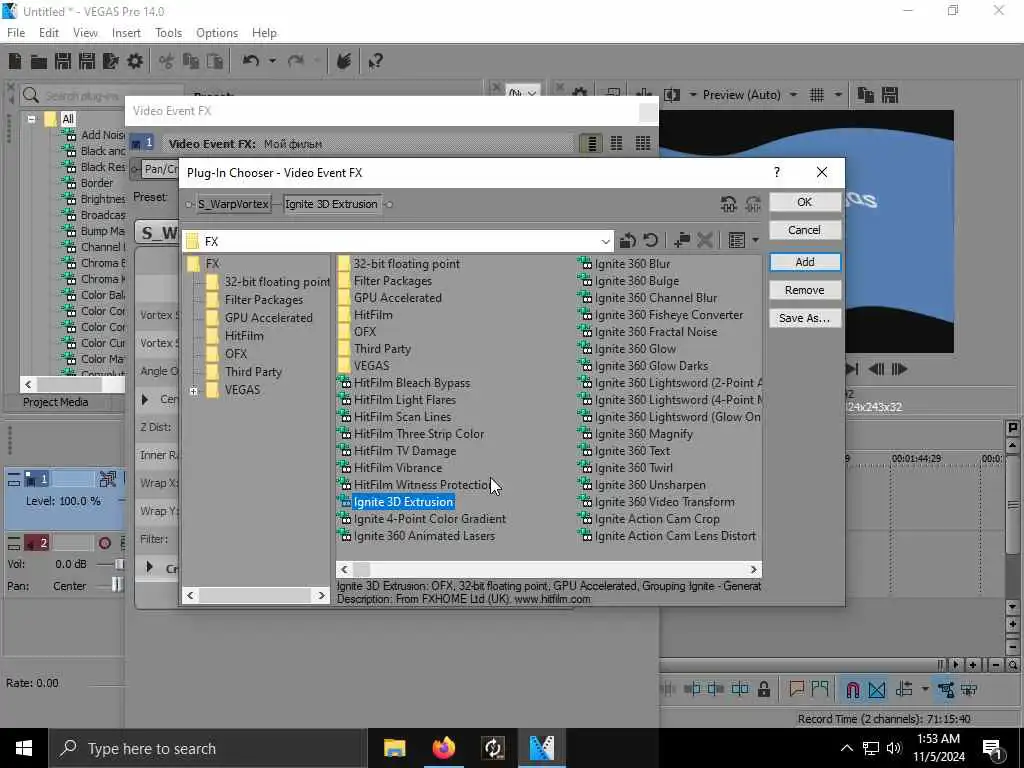The height and width of the screenshot is (768, 1024).
Task: Adjust the track 2 Vol slider
Action: [x=119, y=564]
